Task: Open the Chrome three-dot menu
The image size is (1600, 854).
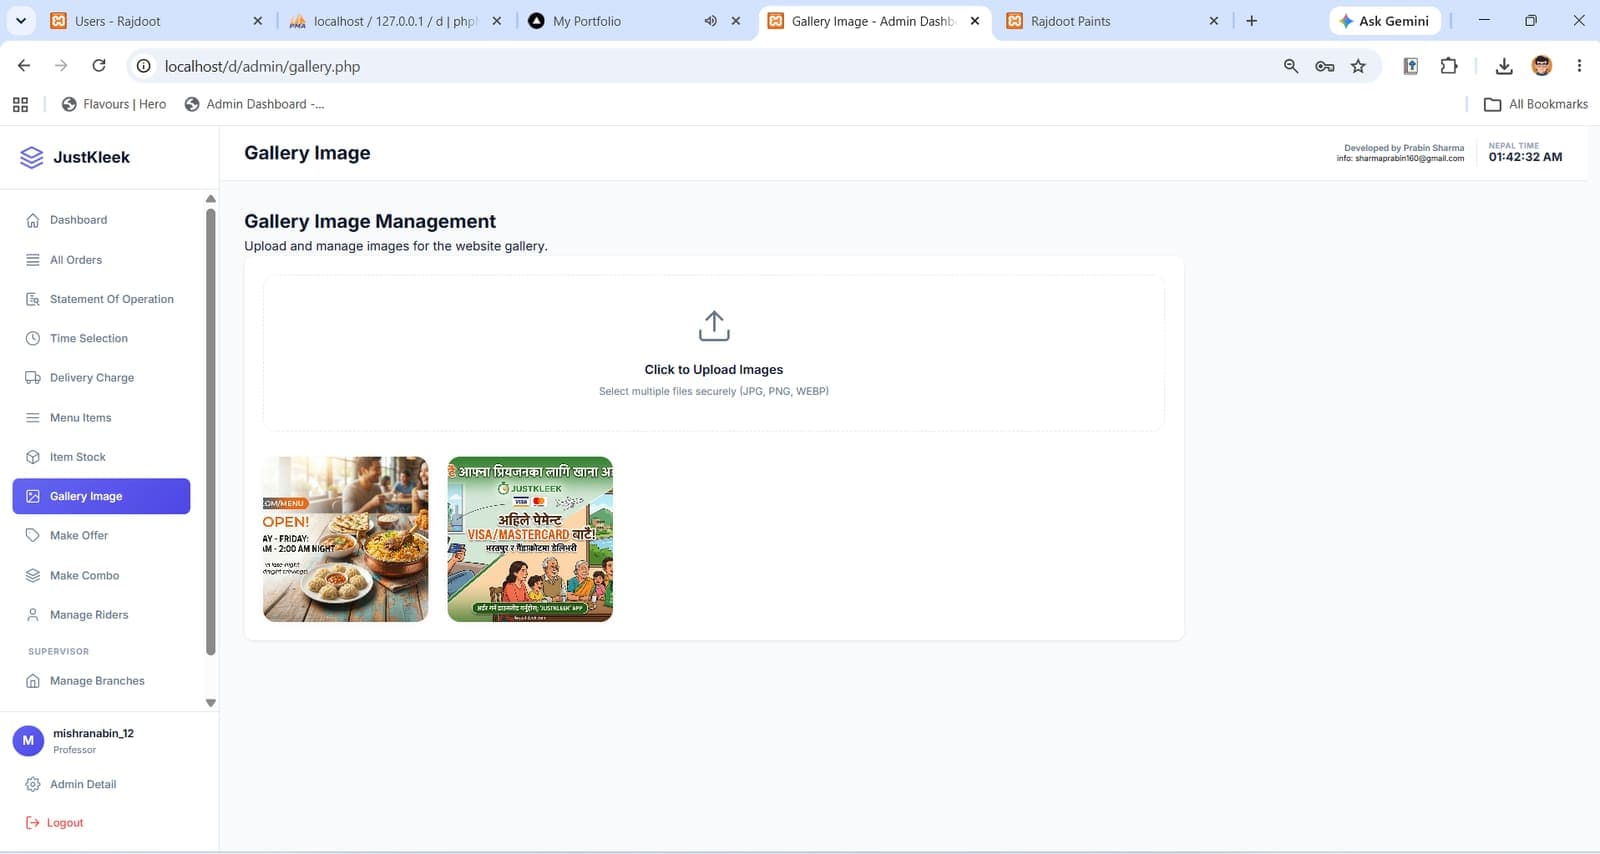Action: pyautogui.click(x=1579, y=66)
